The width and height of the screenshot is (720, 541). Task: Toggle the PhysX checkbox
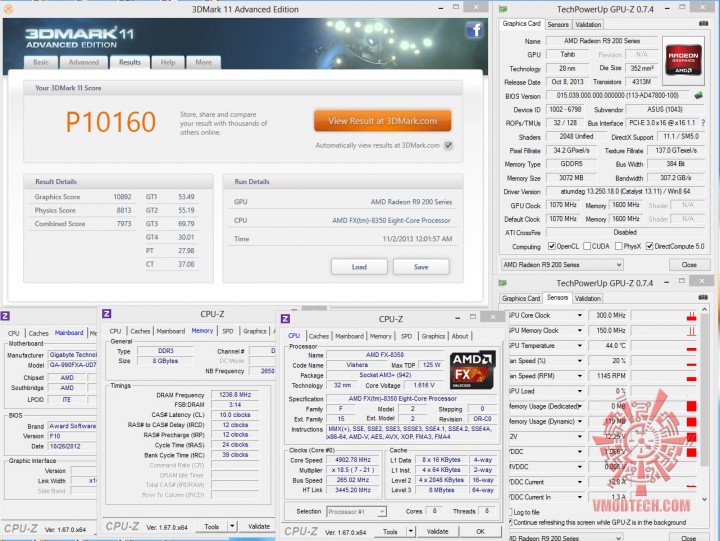point(618,246)
